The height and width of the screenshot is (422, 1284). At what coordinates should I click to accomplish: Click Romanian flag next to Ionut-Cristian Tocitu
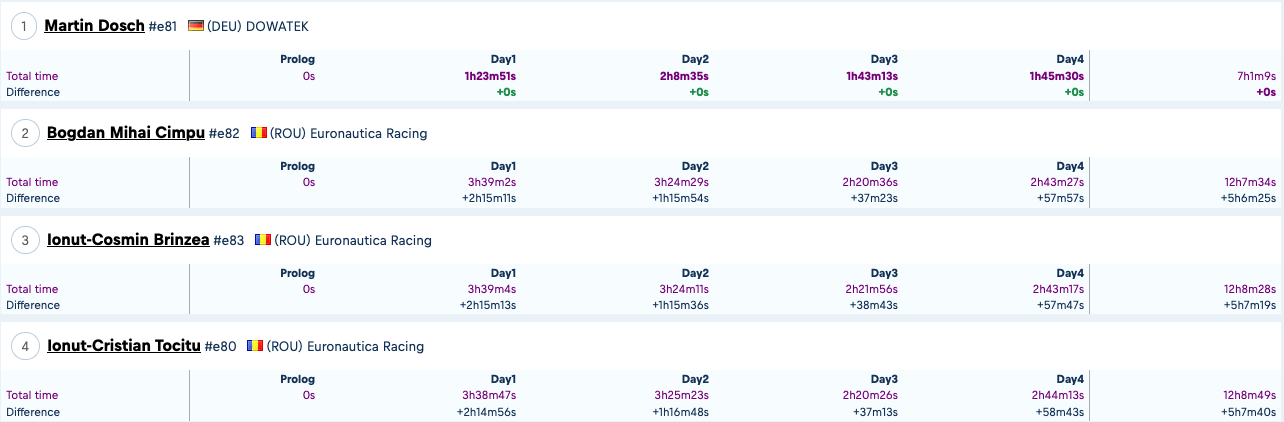[x=256, y=347]
